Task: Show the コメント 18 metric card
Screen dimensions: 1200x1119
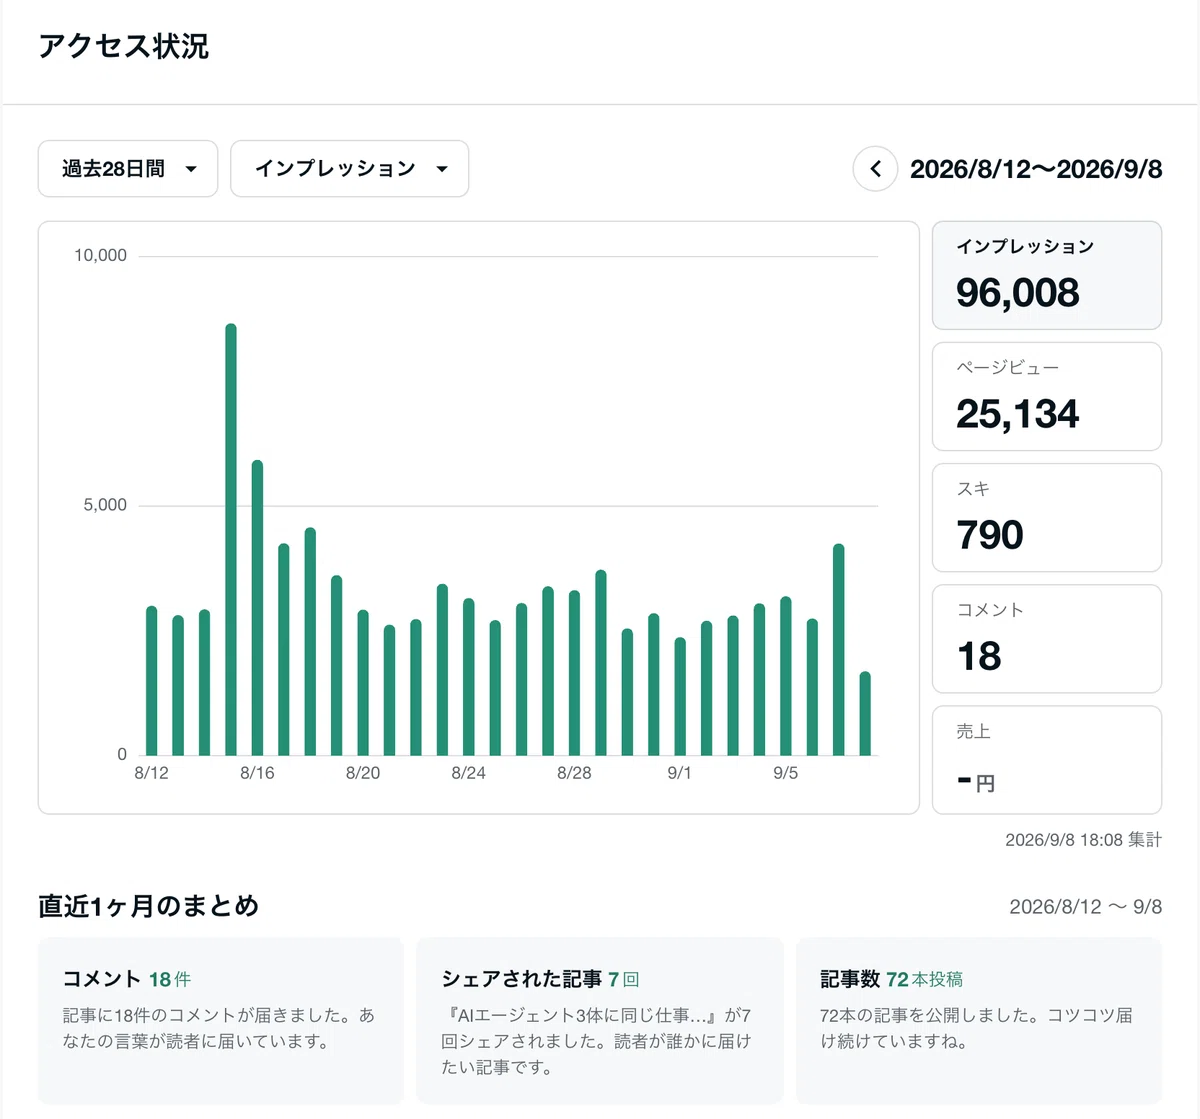Action: coord(1047,639)
